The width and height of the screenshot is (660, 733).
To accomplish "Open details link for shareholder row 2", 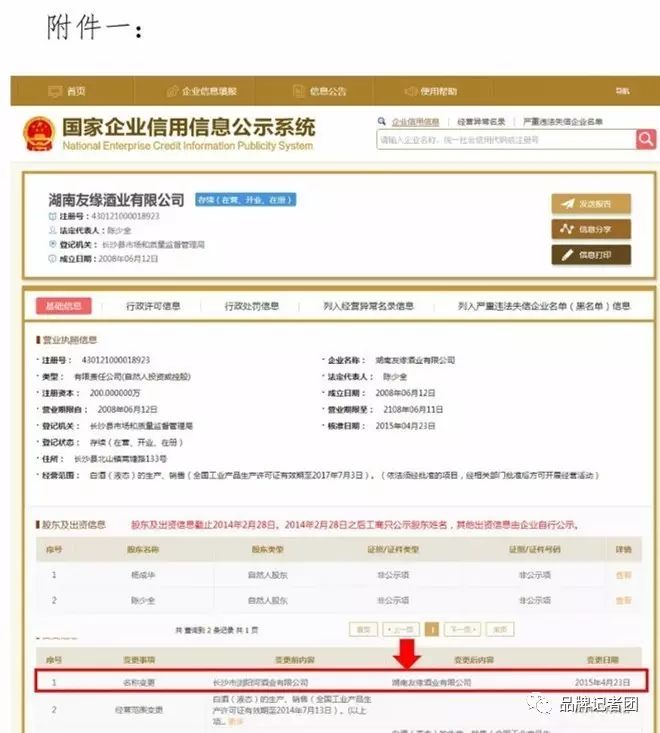I will (624, 600).
